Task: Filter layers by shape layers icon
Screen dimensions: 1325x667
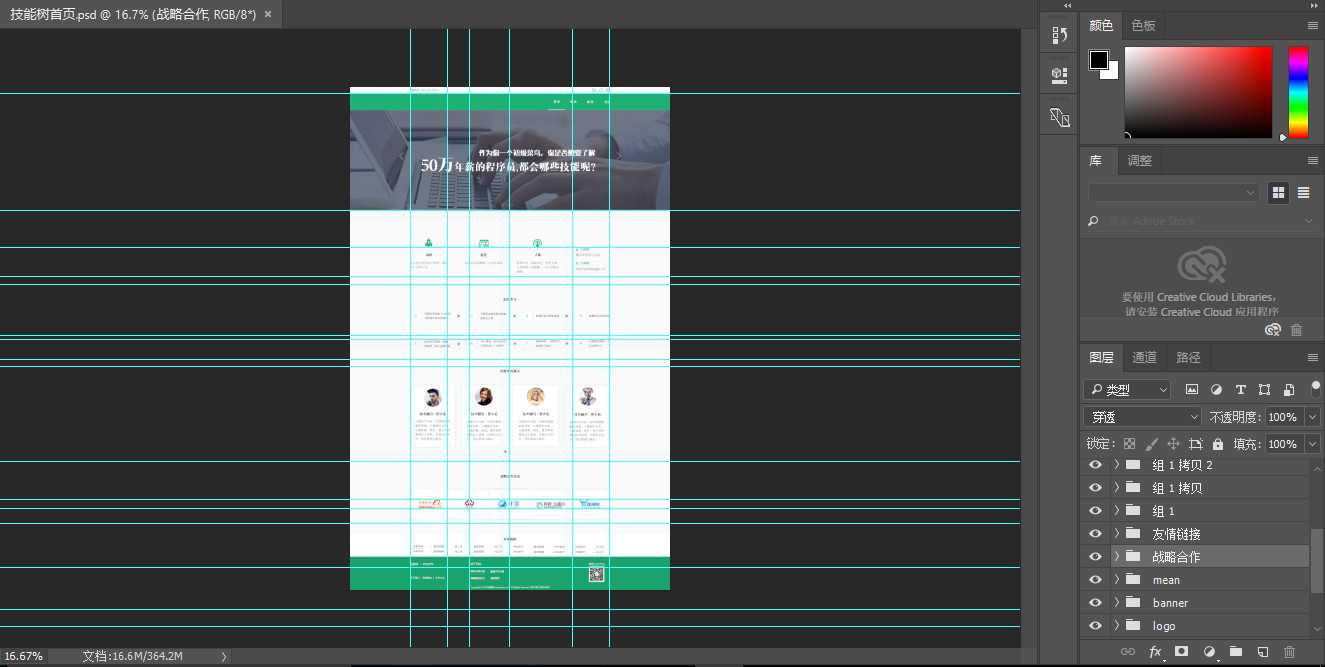Action: [x=1264, y=390]
